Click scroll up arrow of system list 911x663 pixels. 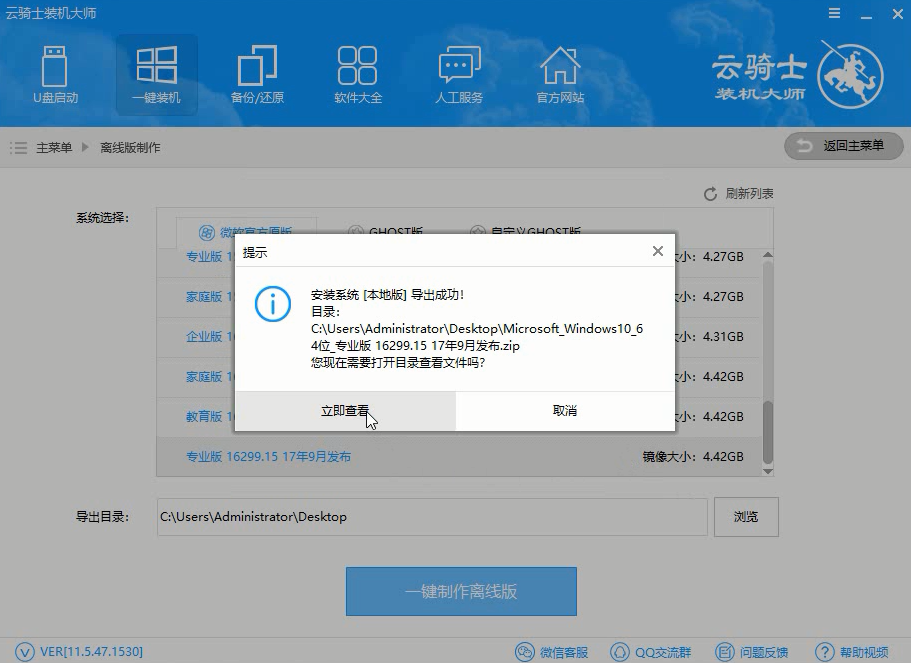tap(767, 255)
